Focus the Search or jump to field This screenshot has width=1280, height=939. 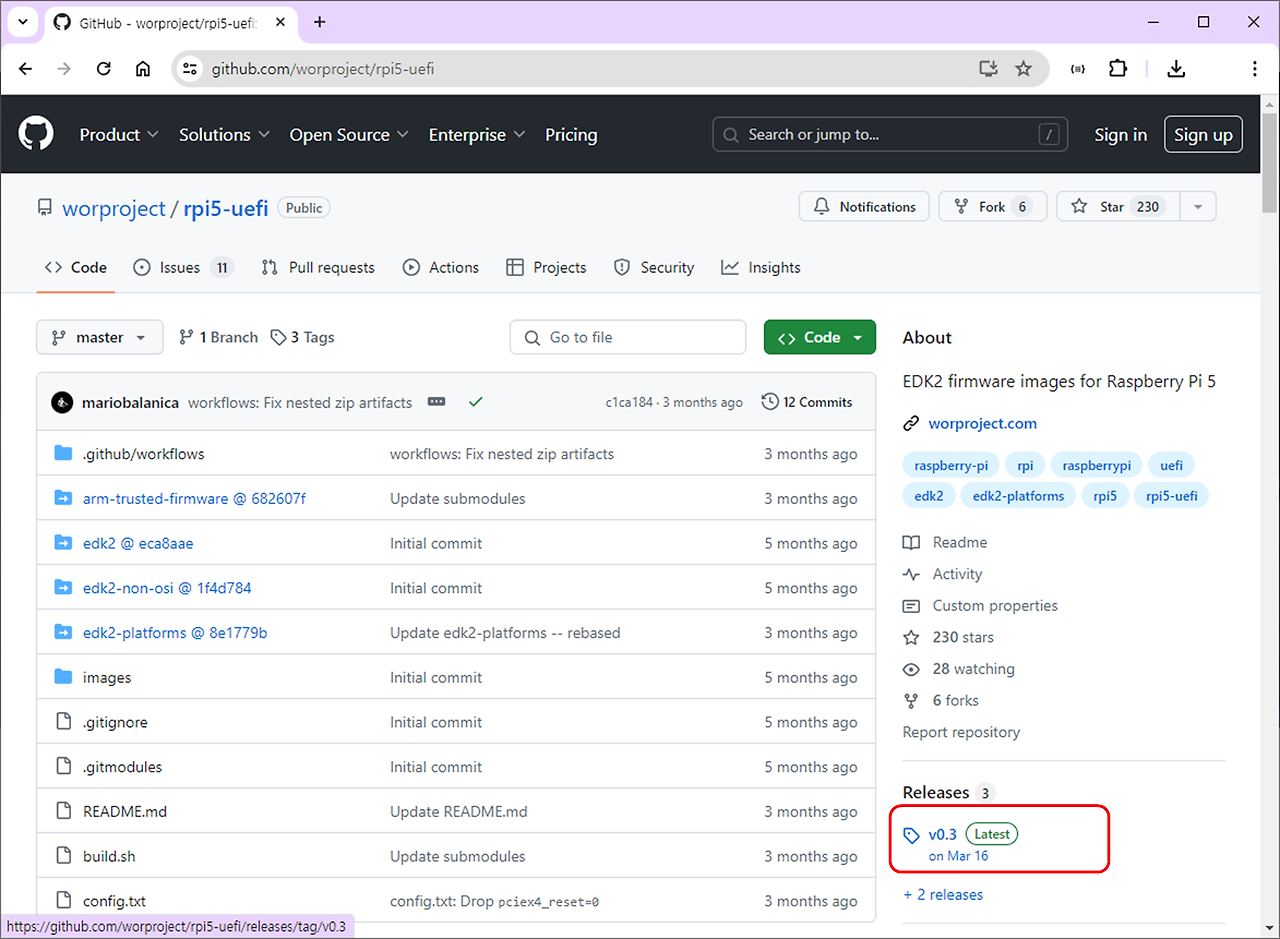[x=890, y=134]
